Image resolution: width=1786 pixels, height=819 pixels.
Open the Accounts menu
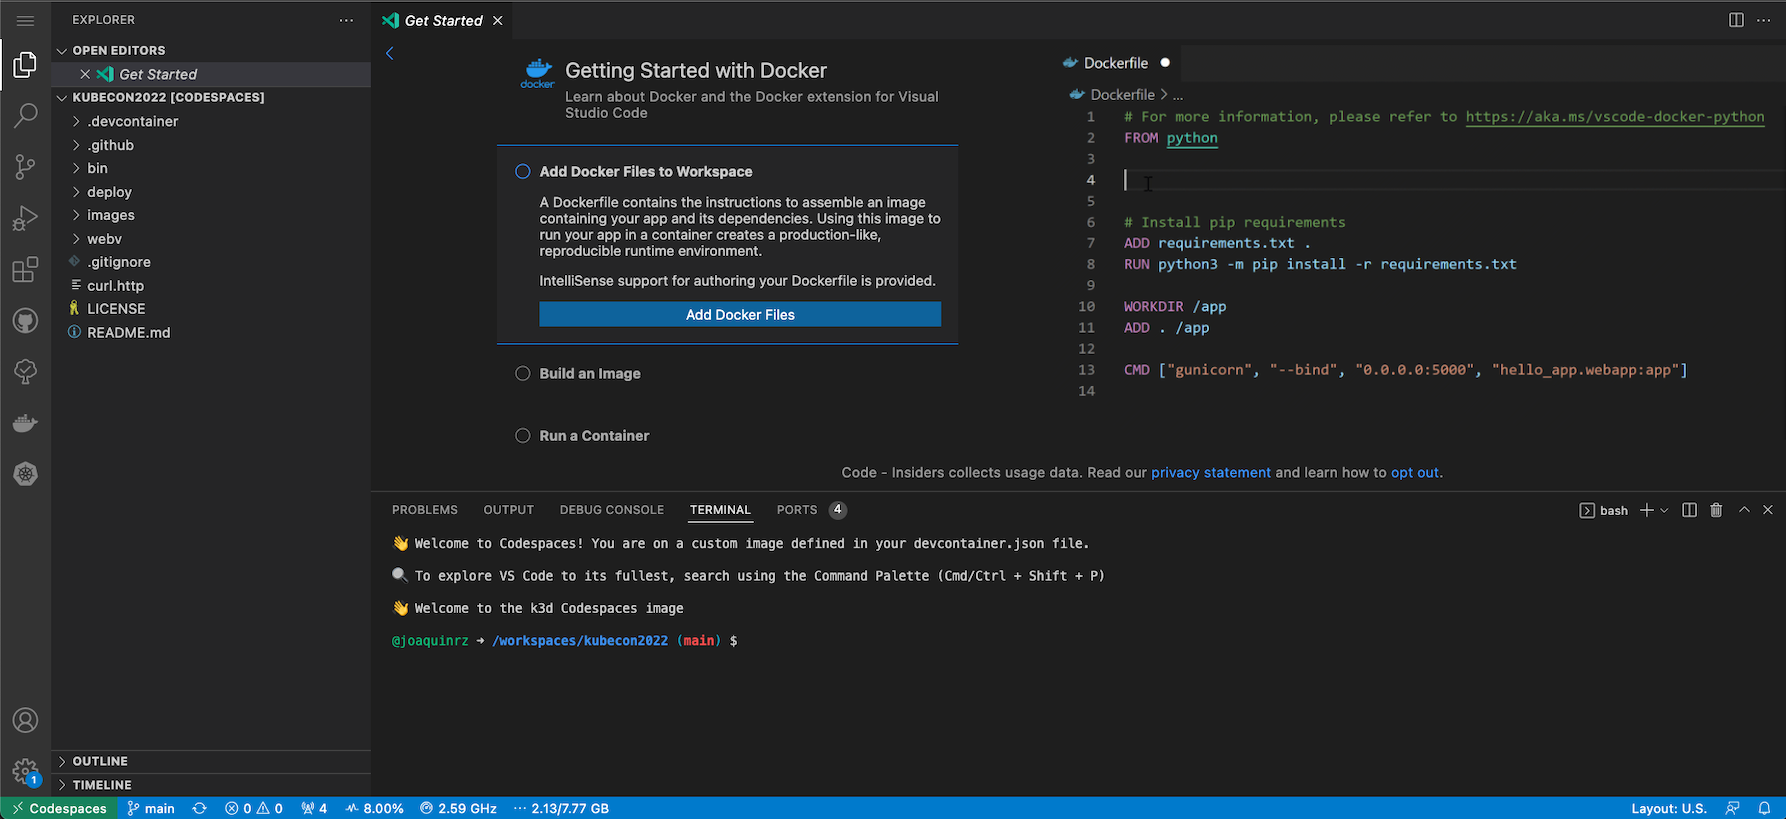26,720
